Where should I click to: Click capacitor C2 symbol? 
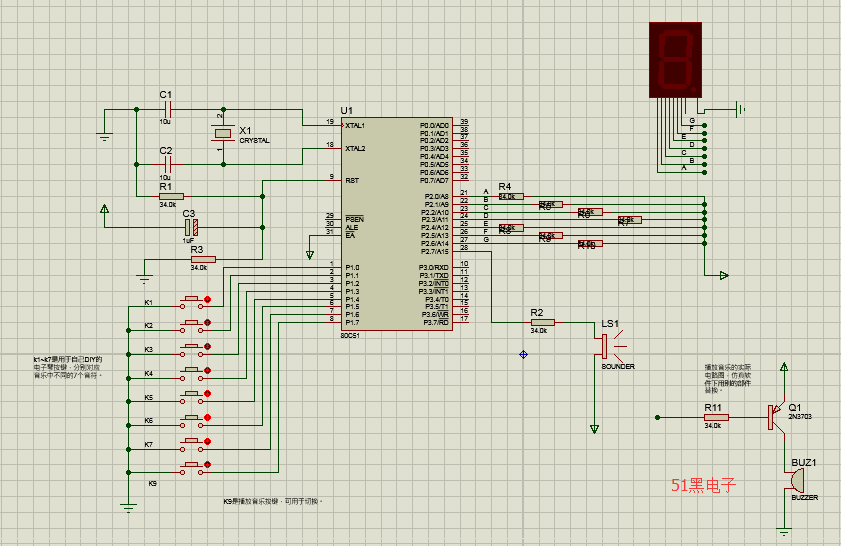[x=167, y=165]
